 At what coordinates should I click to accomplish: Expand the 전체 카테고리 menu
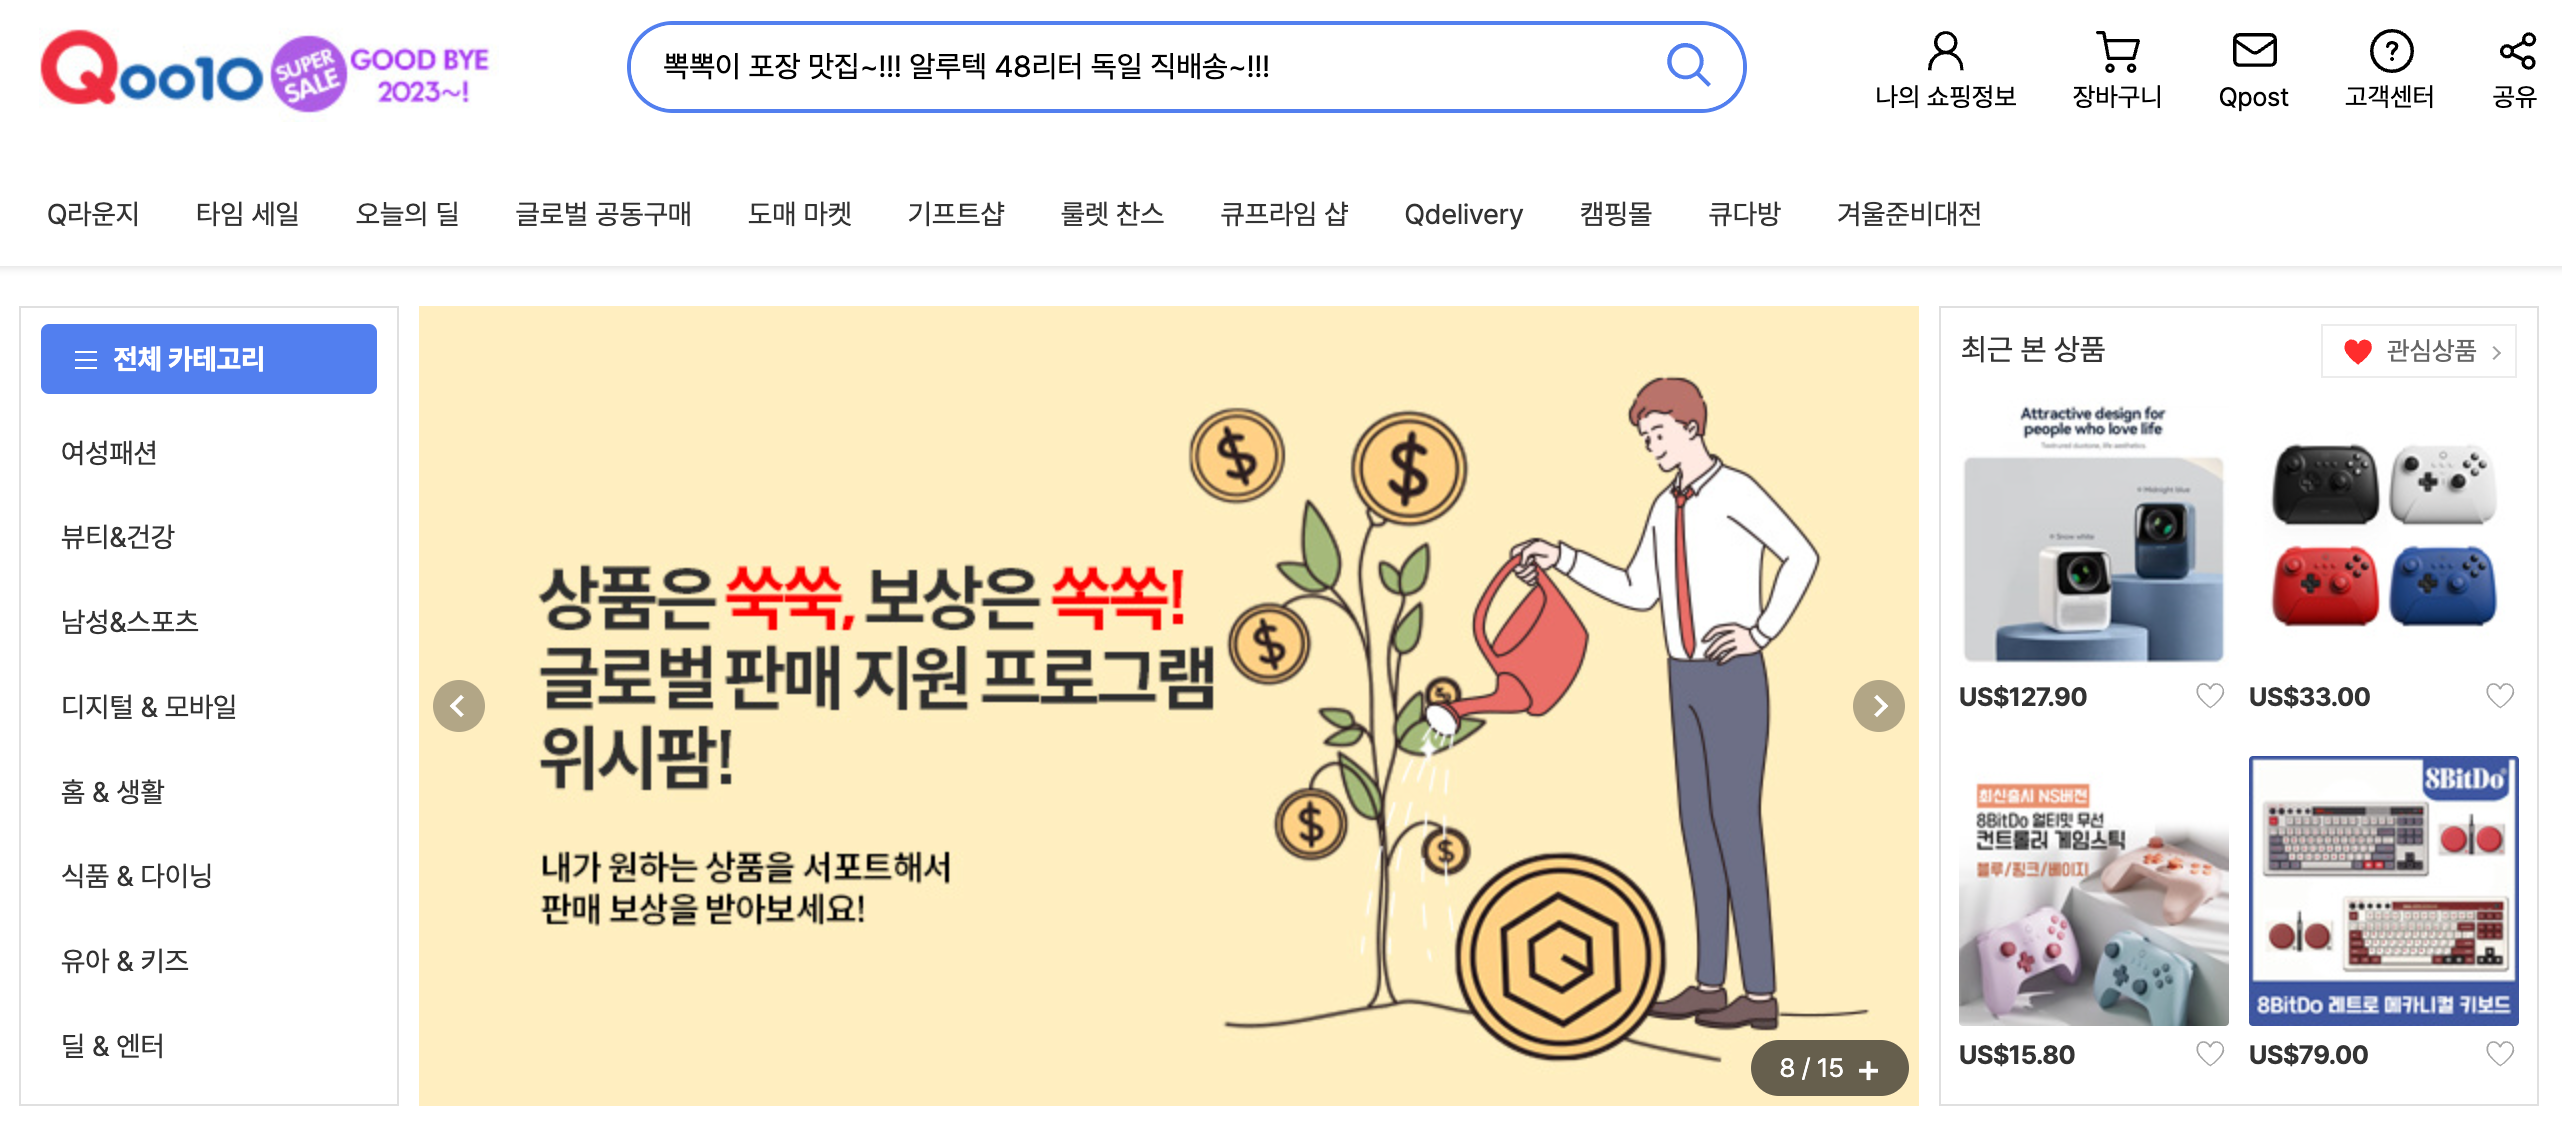coord(209,358)
